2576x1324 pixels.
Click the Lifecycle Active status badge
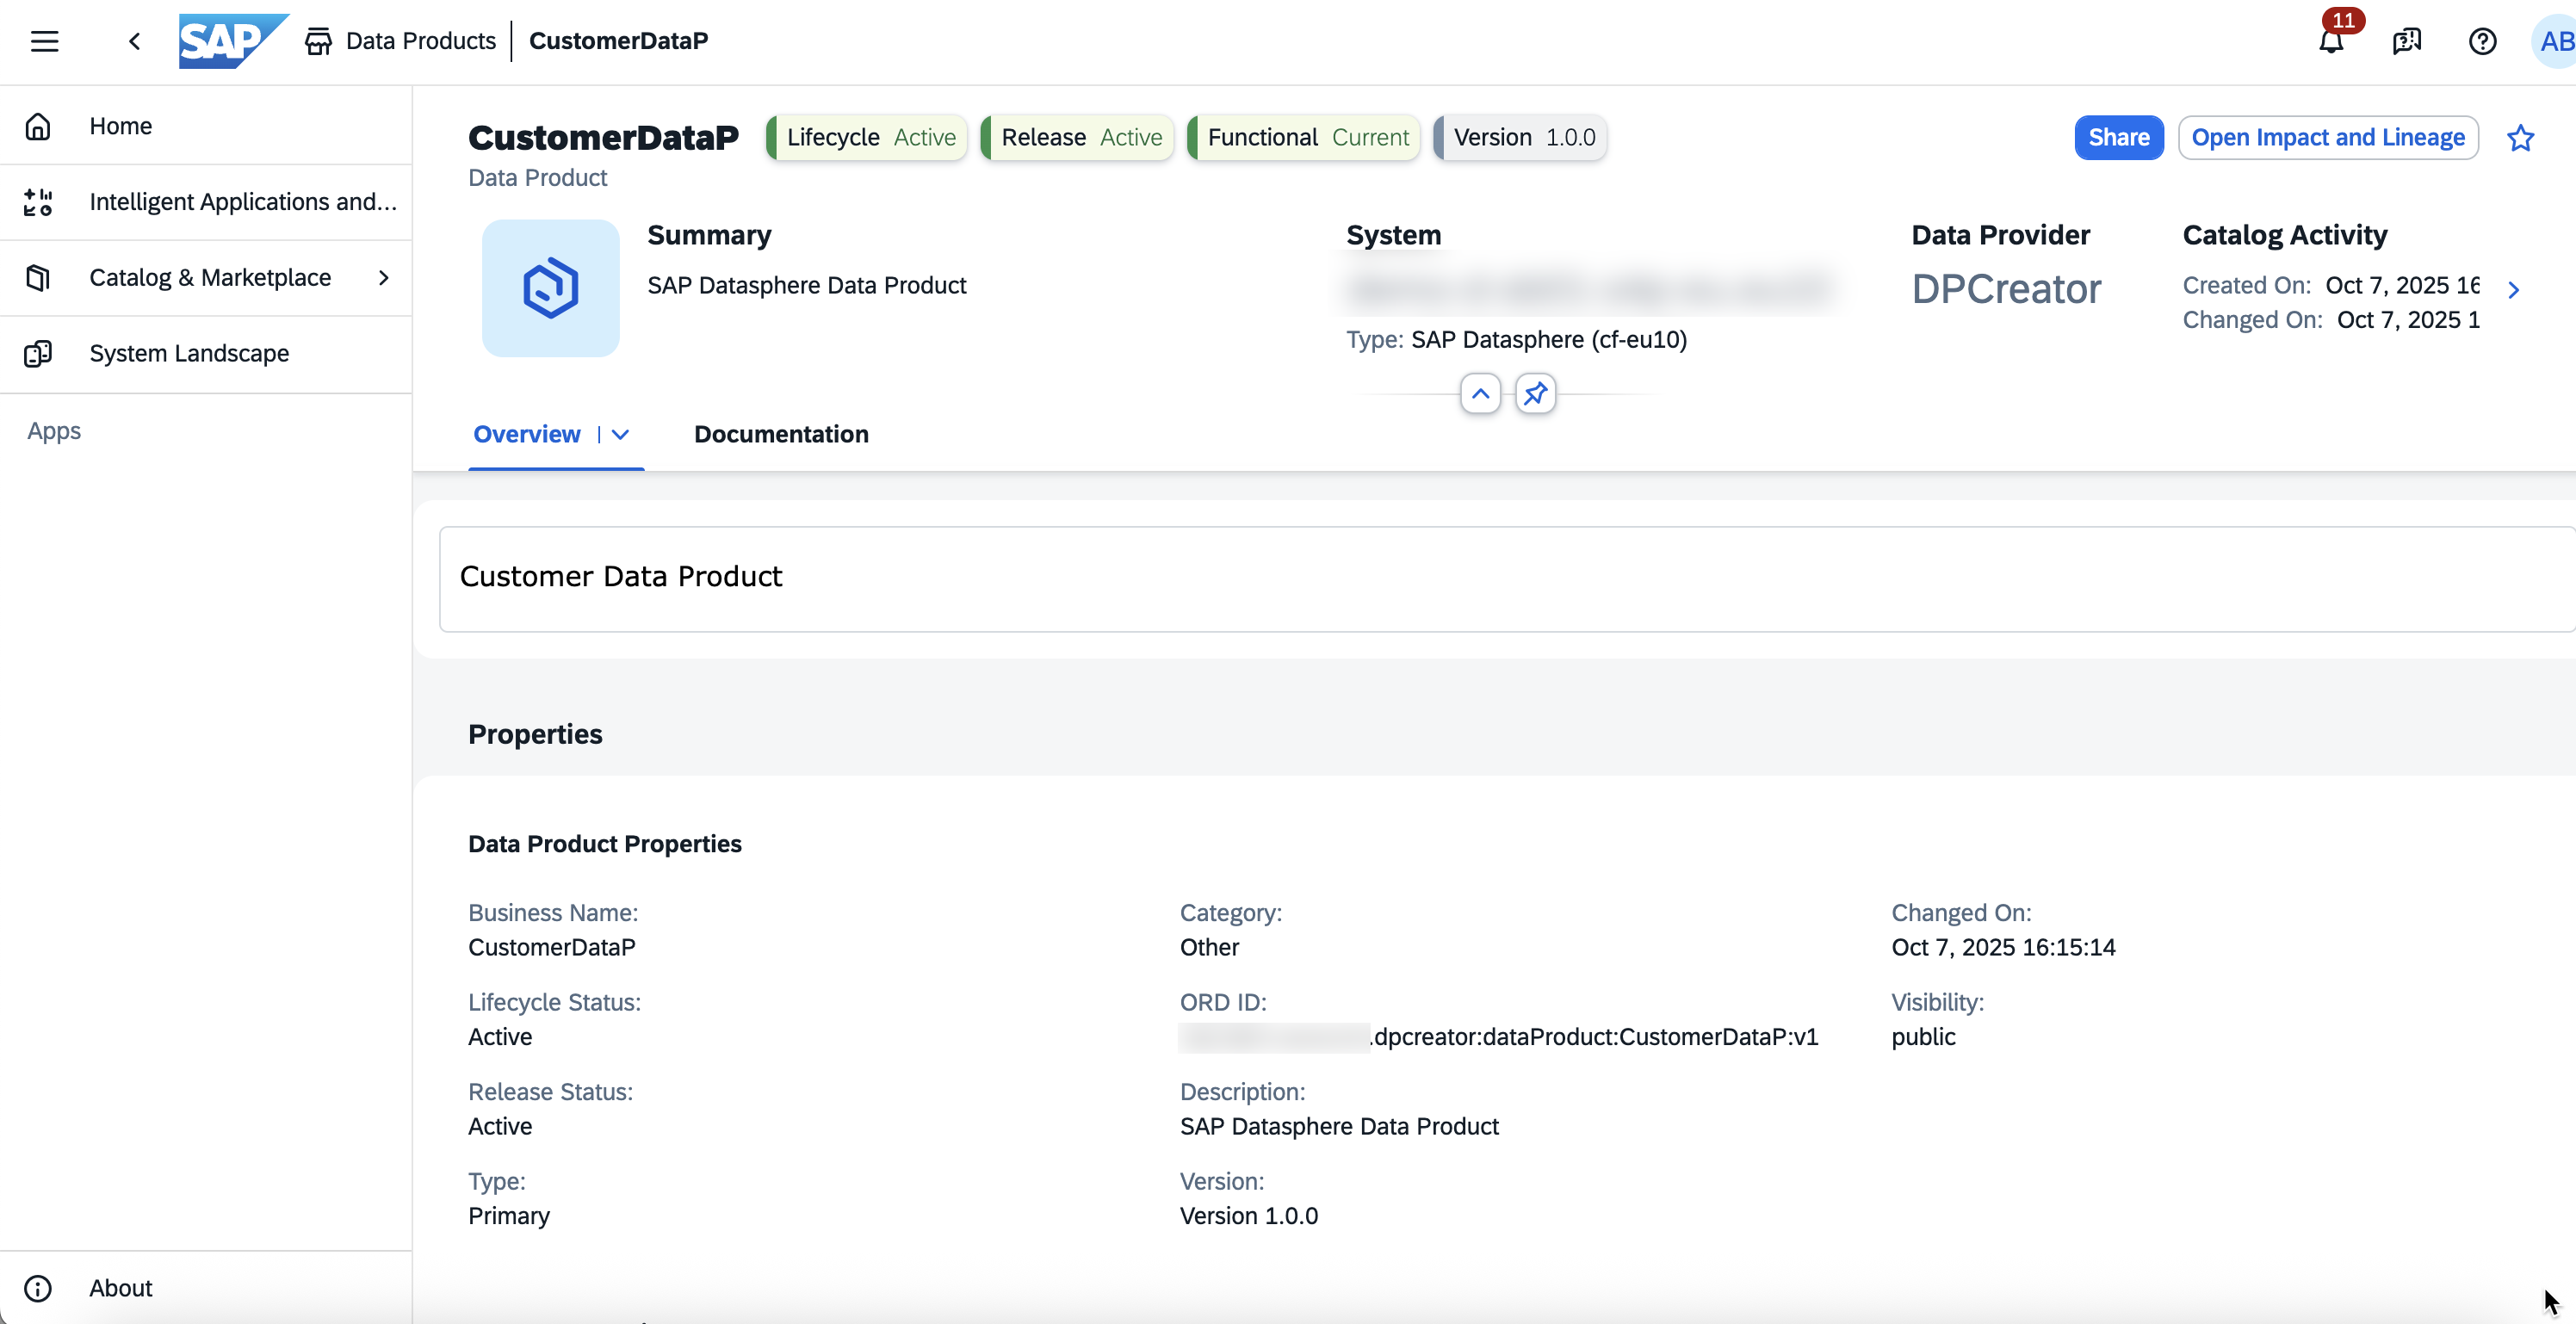(866, 138)
